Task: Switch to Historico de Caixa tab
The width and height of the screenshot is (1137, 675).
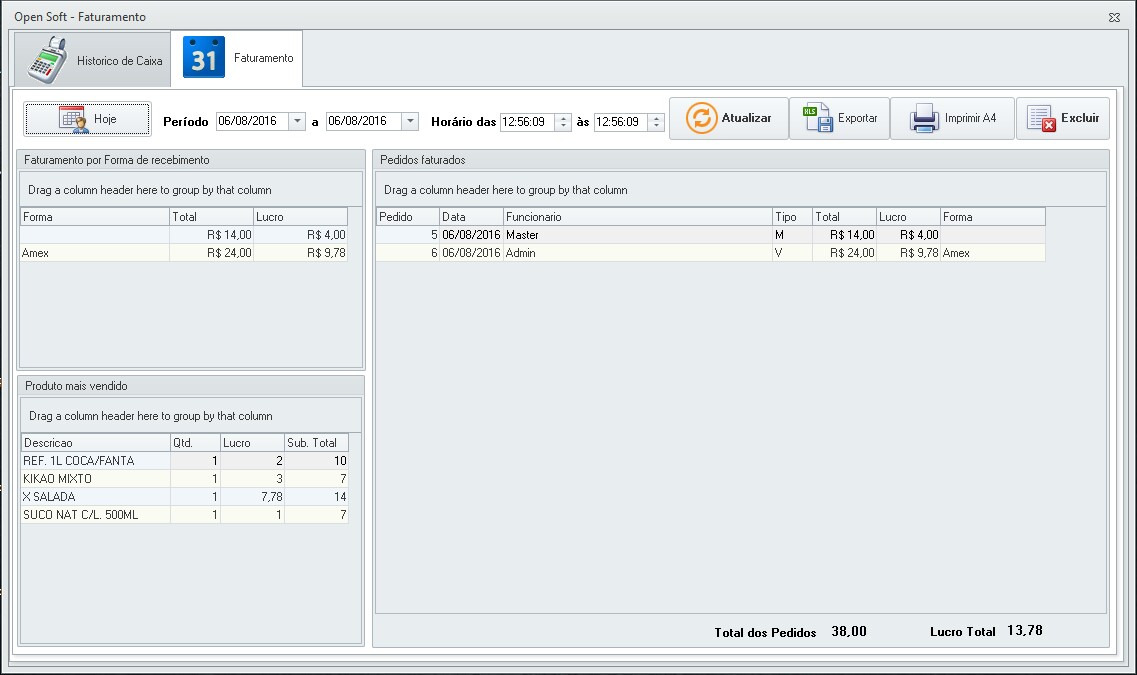Action: tap(119, 61)
